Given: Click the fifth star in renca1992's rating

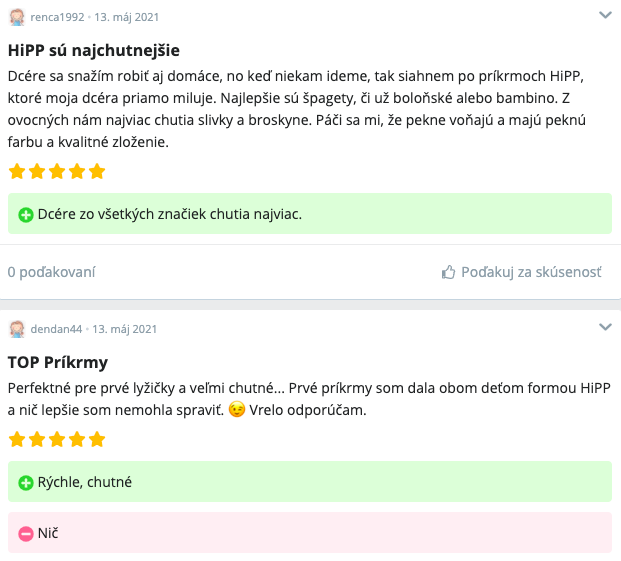Looking at the screenshot, I should 97,171.
